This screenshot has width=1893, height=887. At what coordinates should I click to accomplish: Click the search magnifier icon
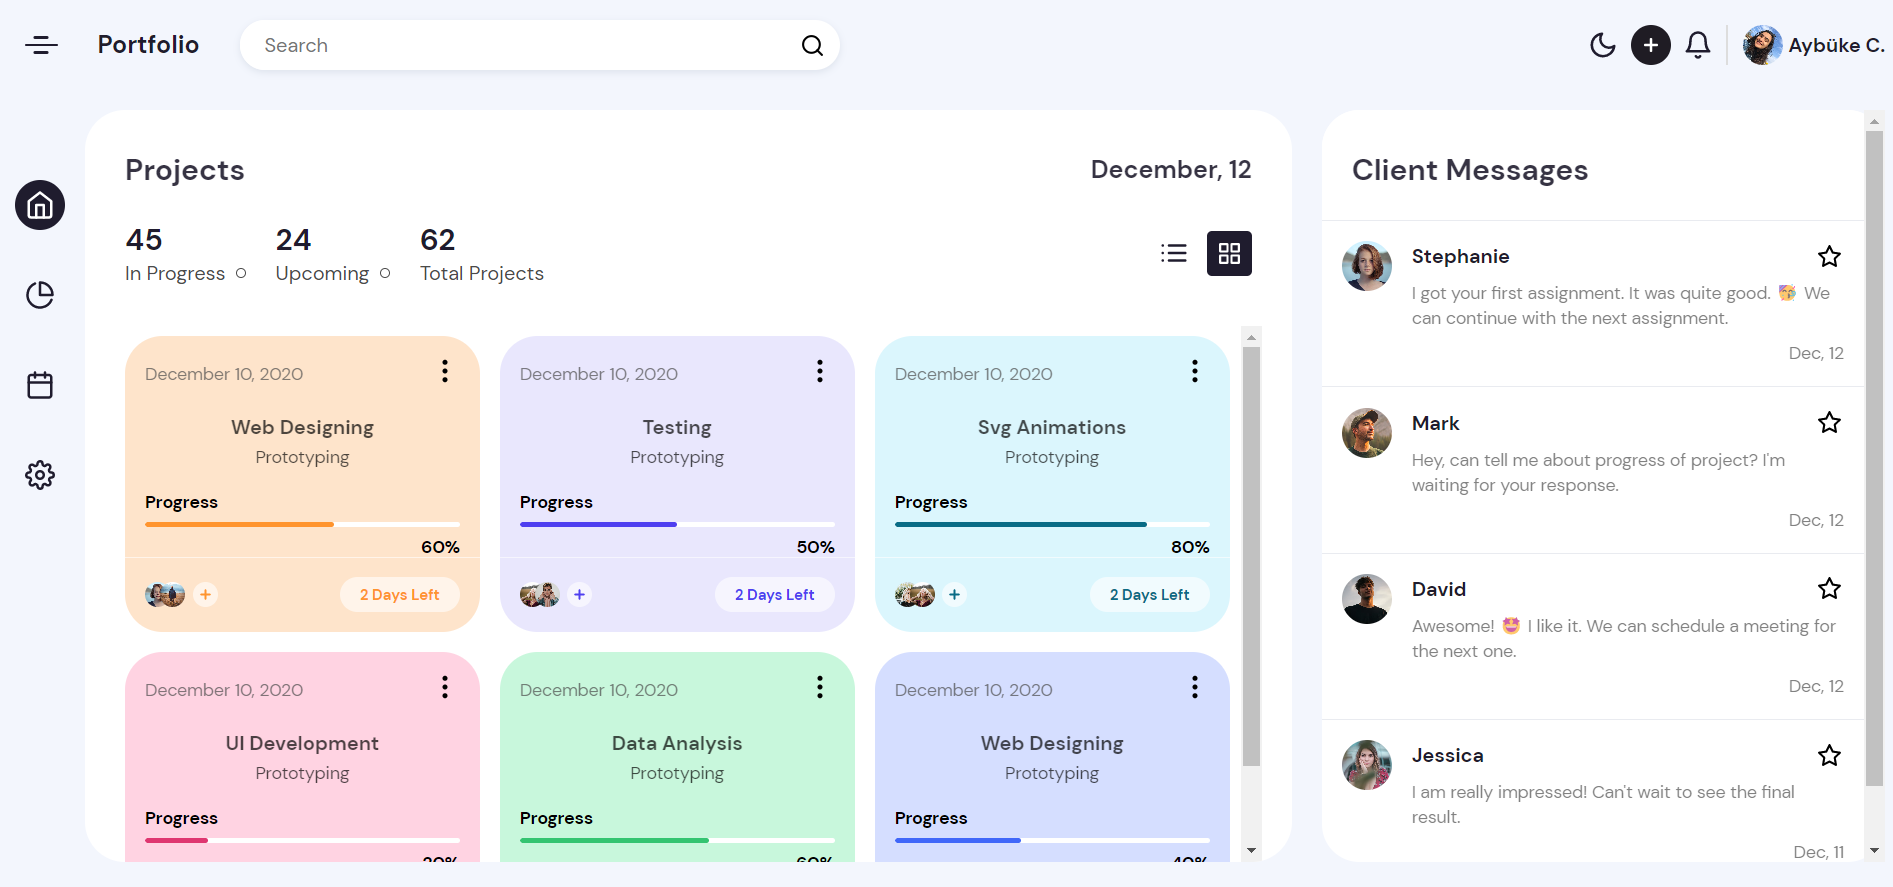point(812,45)
